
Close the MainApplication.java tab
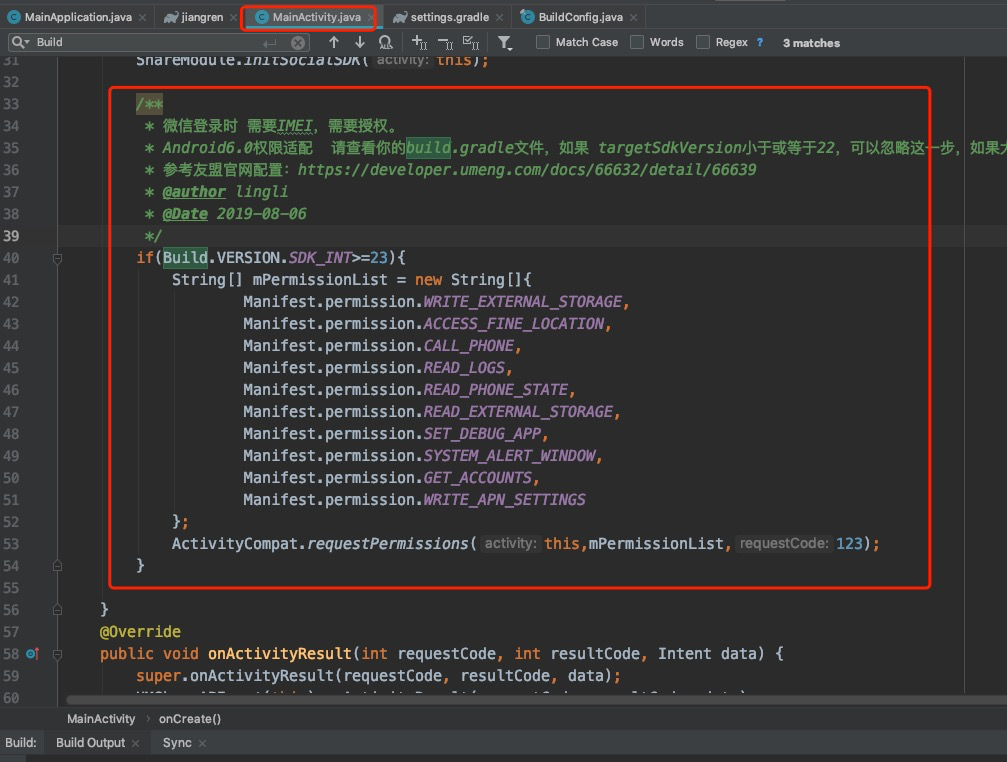(143, 17)
